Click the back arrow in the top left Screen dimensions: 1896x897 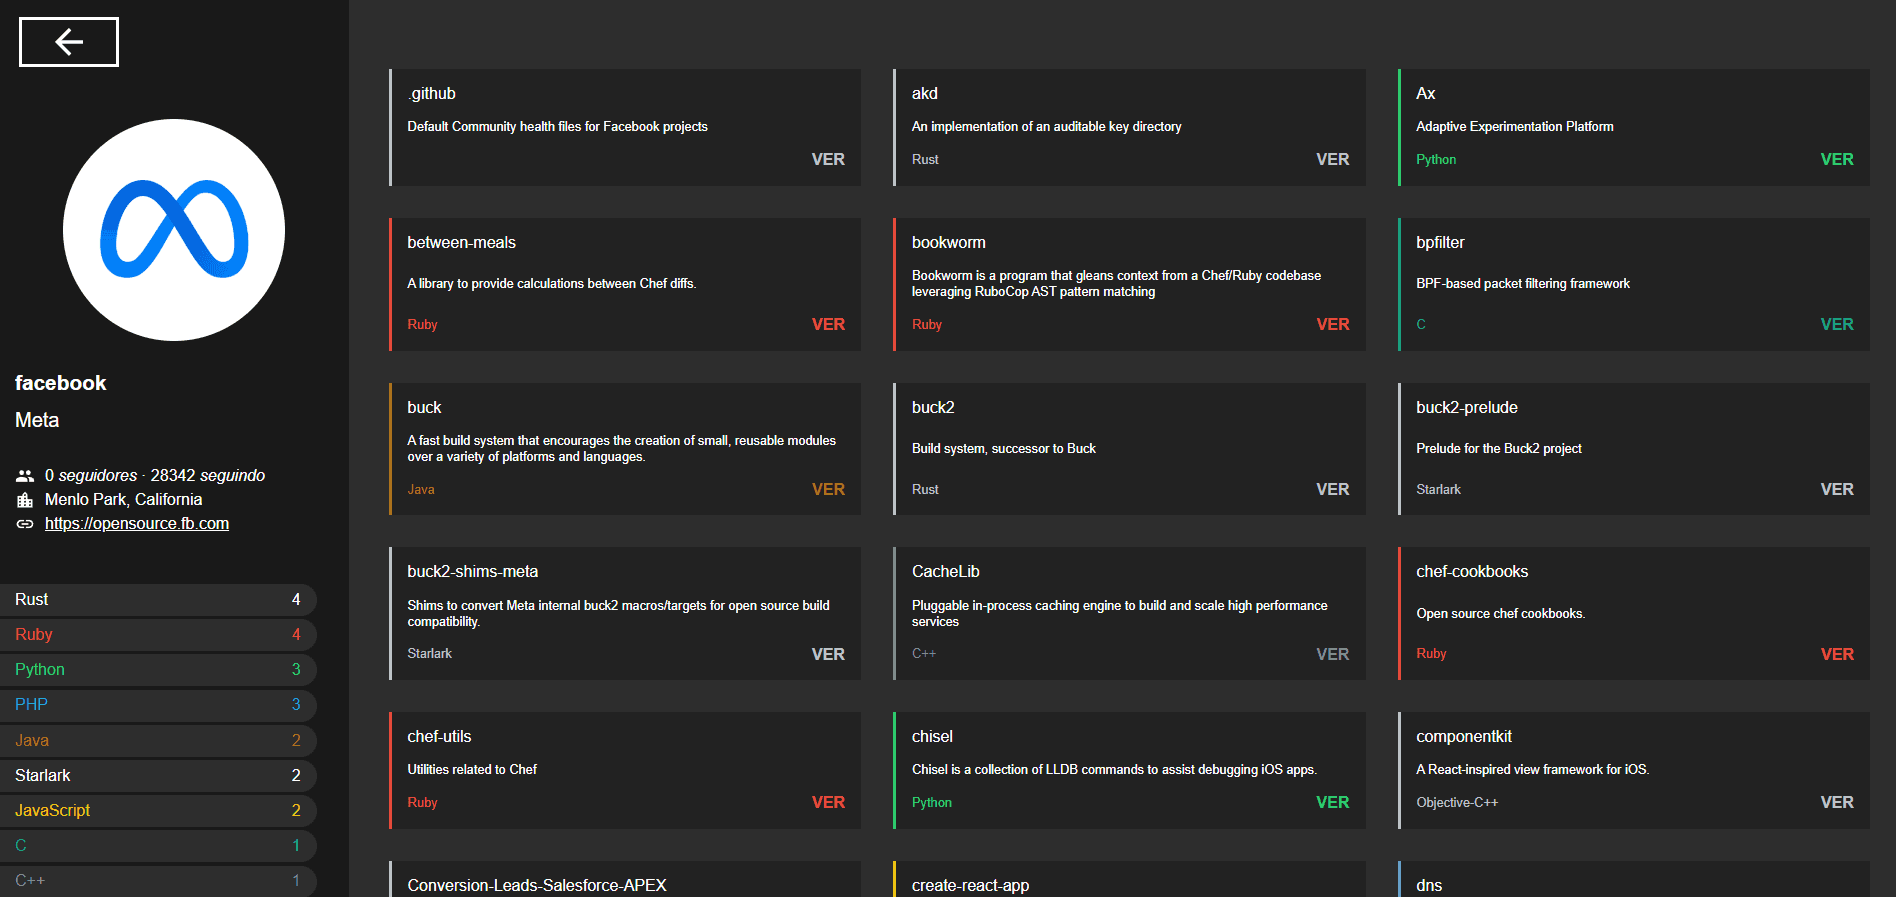[68, 42]
